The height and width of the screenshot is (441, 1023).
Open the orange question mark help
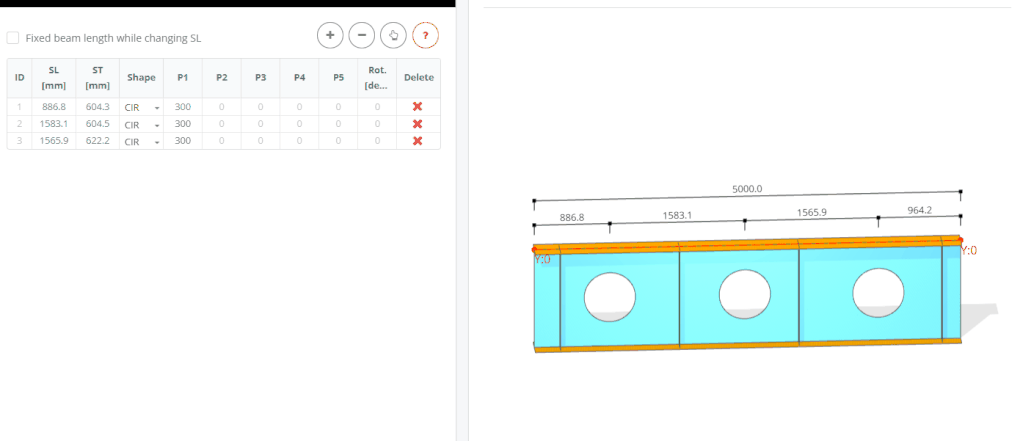425,35
